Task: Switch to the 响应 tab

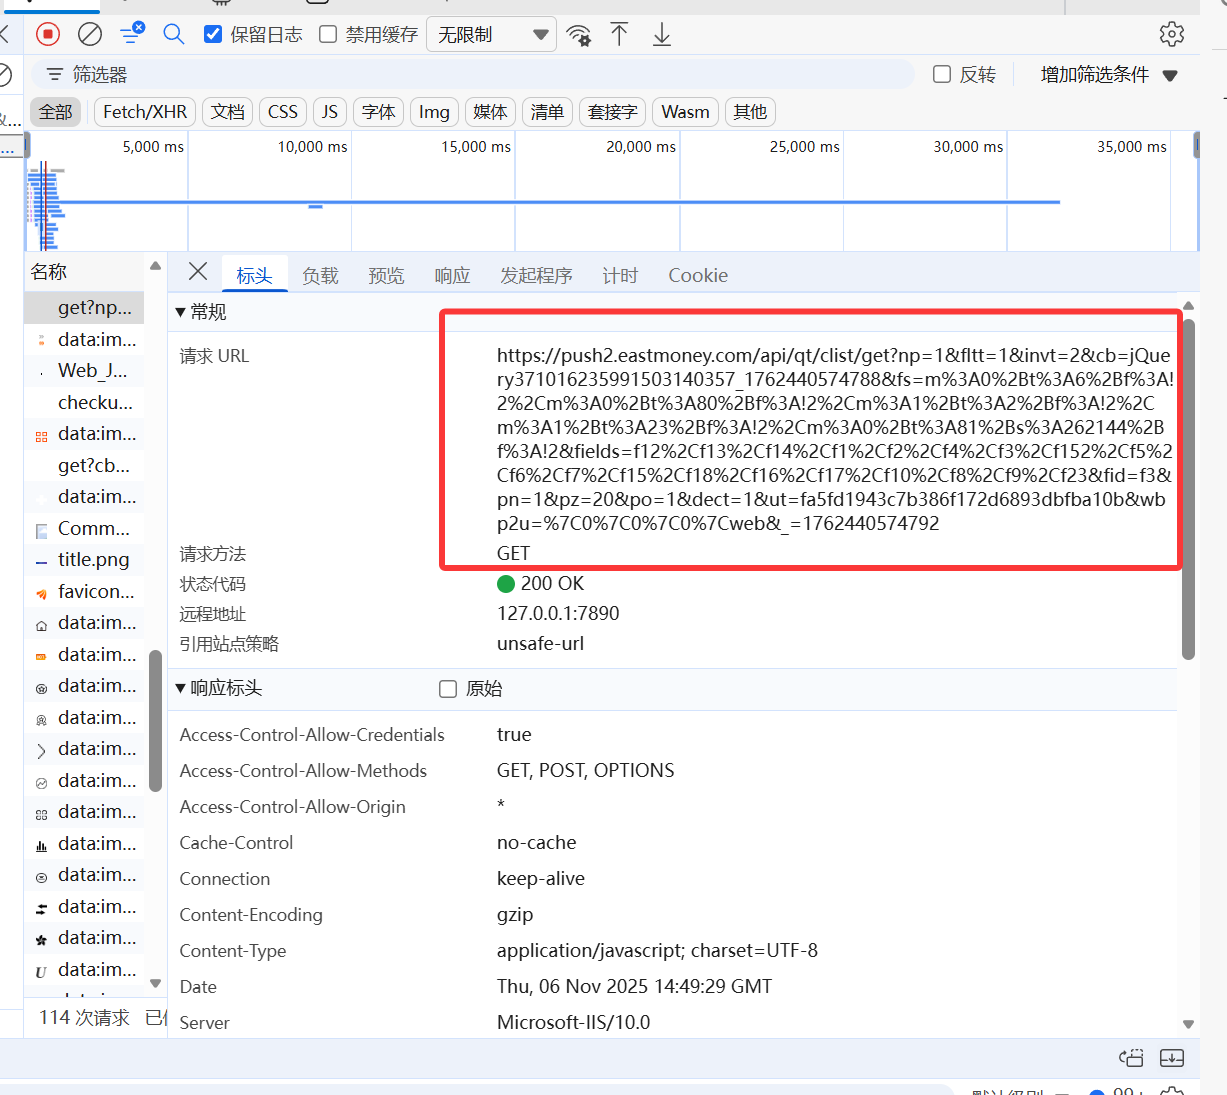Action: 452,275
